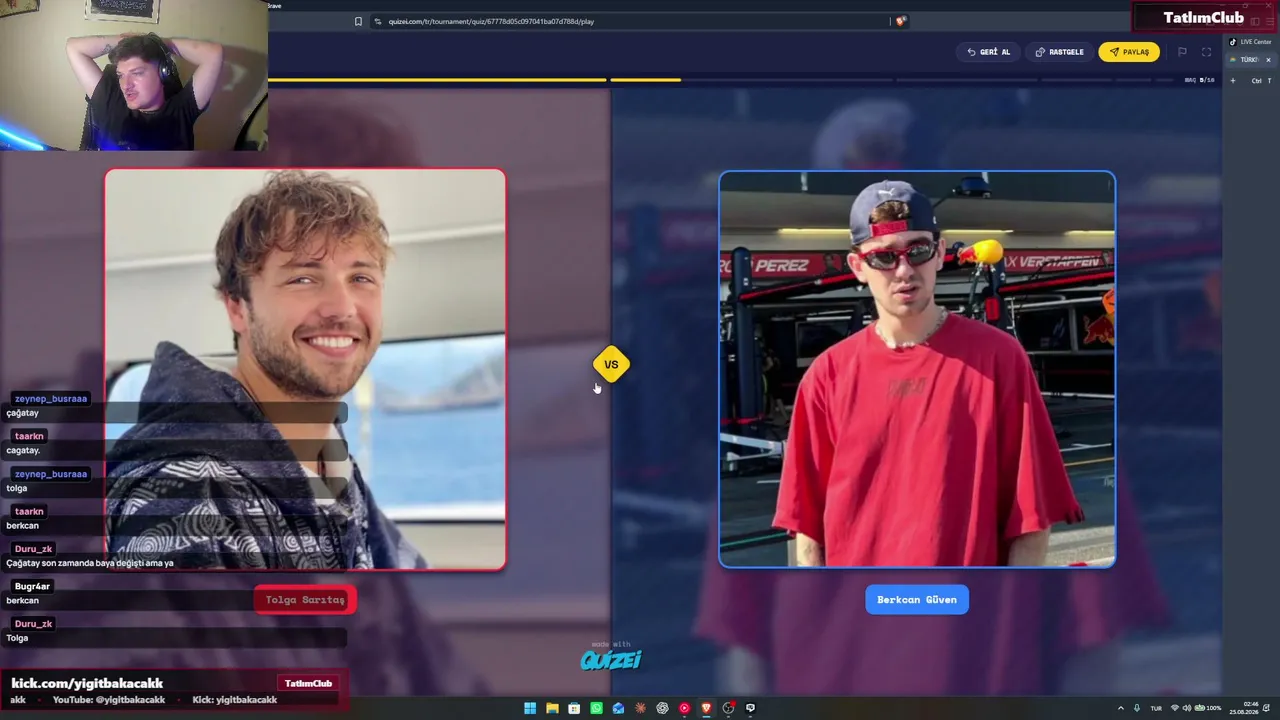This screenshot has height=720, width=1280.
Task: Click the red Tolga Sarıtaş name button
Action: click(x=305, y=600)
